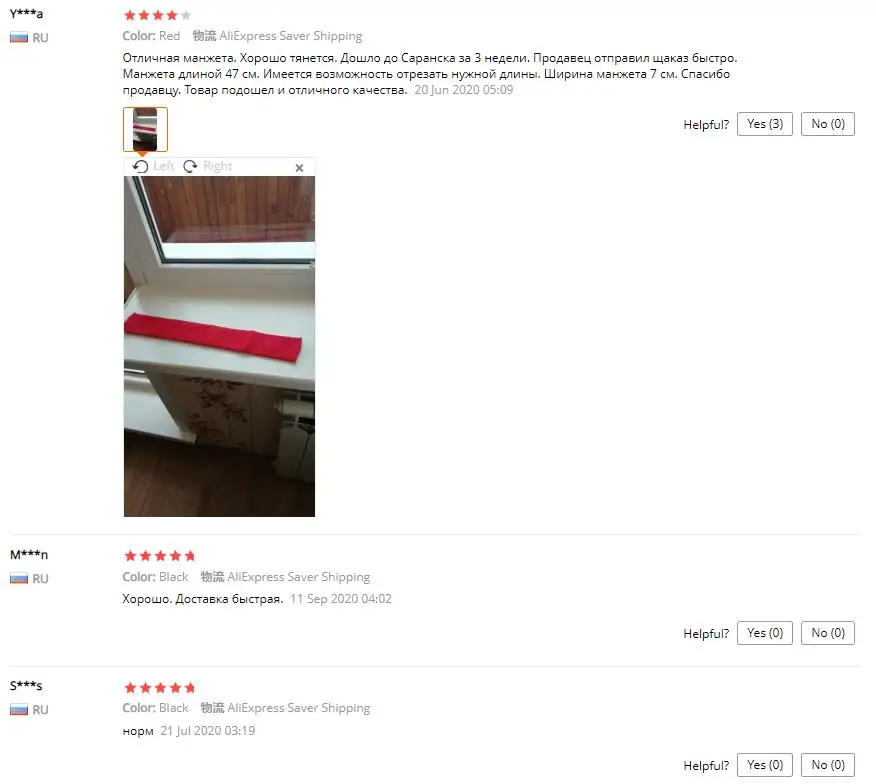Viewport: 876px width, 784px height.
Task: Click the enlarged red cuff photo
Action: (x=219, y=346)
